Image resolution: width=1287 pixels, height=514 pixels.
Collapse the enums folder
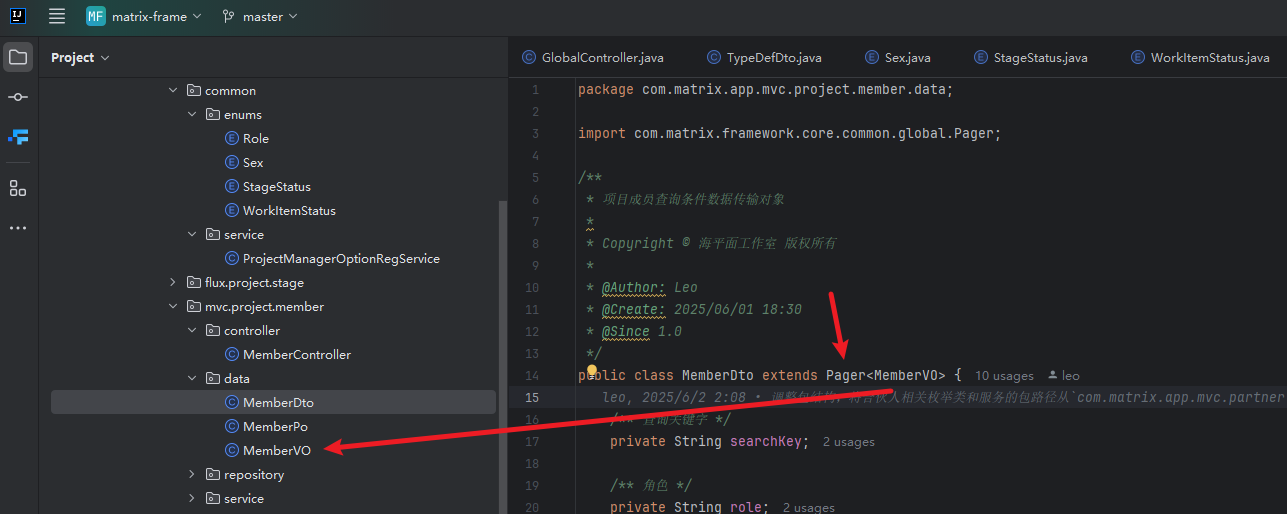click(x=193, y=115)
